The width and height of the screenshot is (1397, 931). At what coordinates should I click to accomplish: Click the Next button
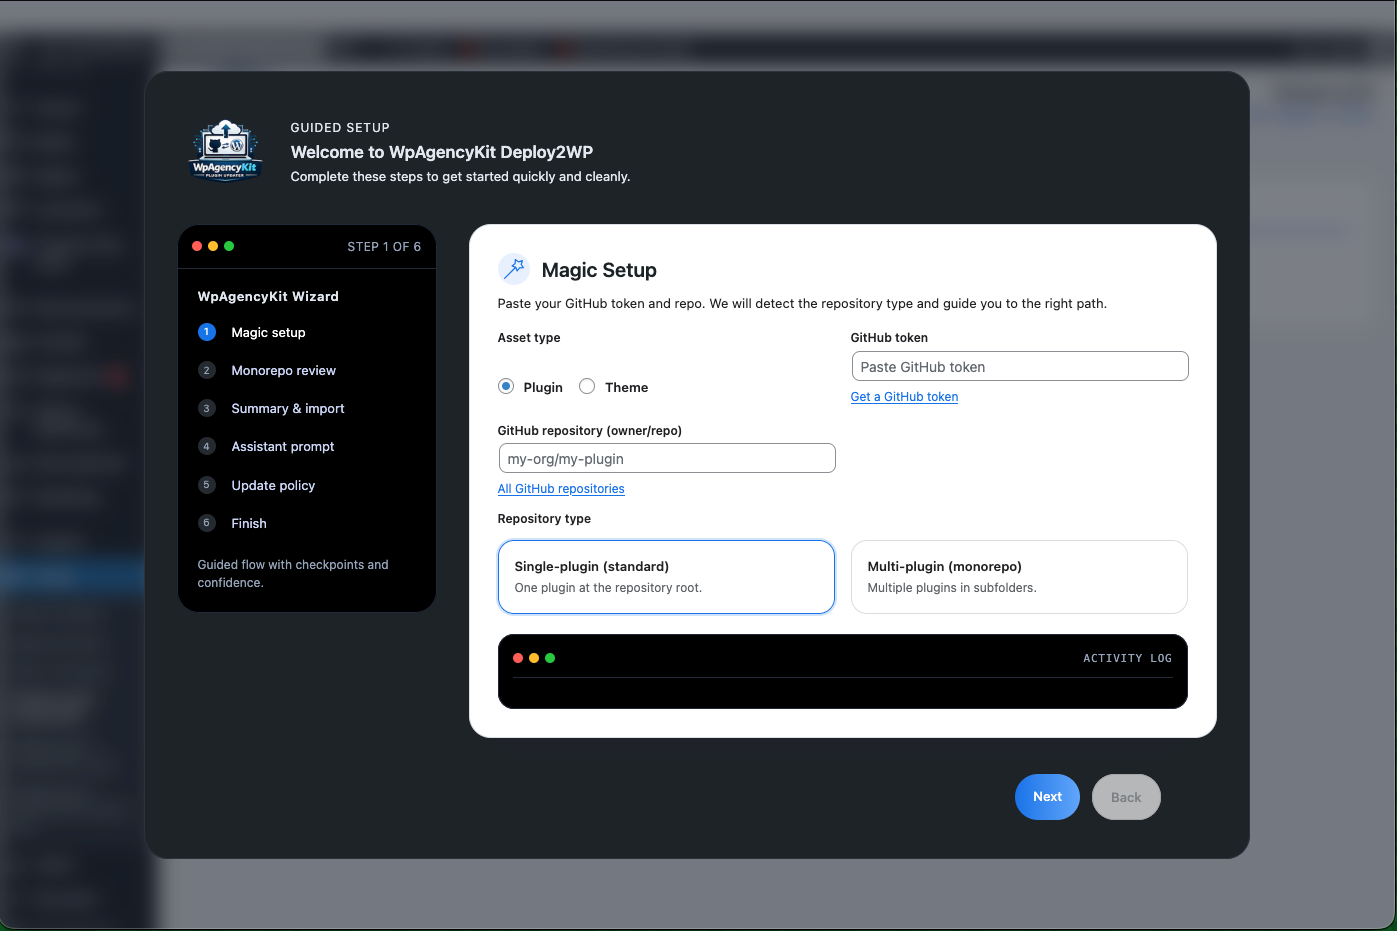[x=1047, y=797]
